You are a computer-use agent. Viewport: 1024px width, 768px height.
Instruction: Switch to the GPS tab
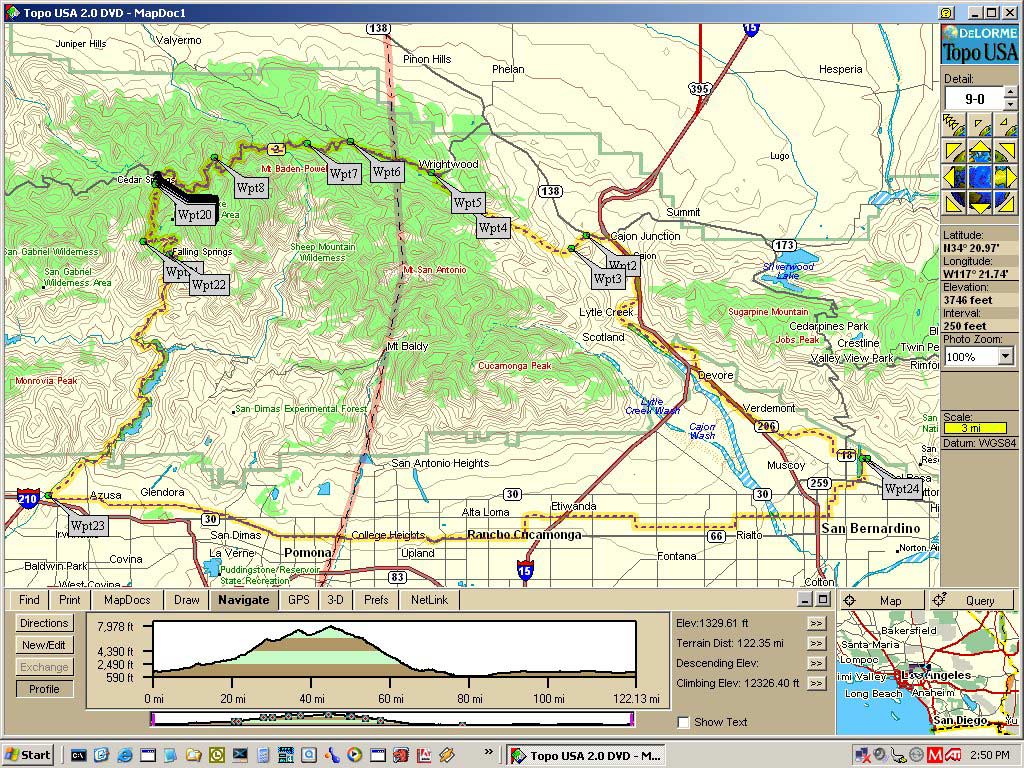coord(299,600)
